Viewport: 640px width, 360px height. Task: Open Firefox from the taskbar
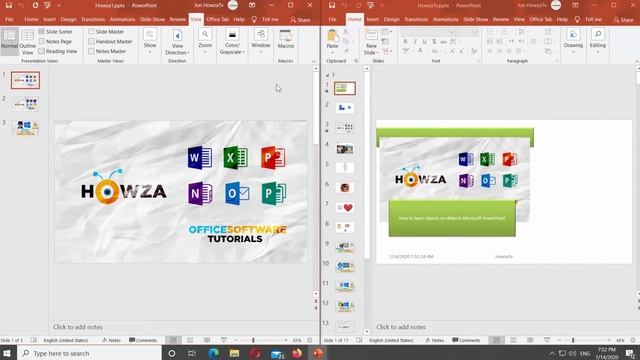click(x=297, y=353)
